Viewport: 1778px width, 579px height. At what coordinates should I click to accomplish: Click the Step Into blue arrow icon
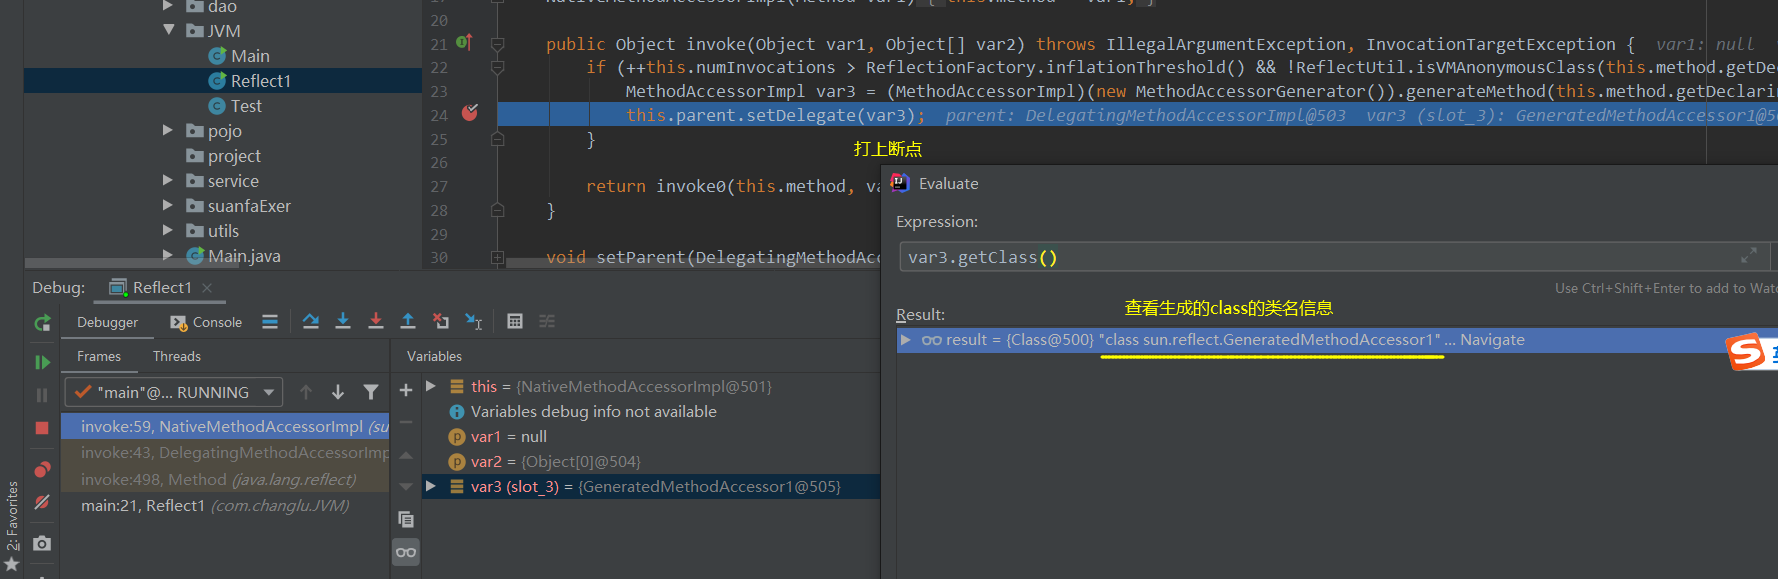[343, 321]
